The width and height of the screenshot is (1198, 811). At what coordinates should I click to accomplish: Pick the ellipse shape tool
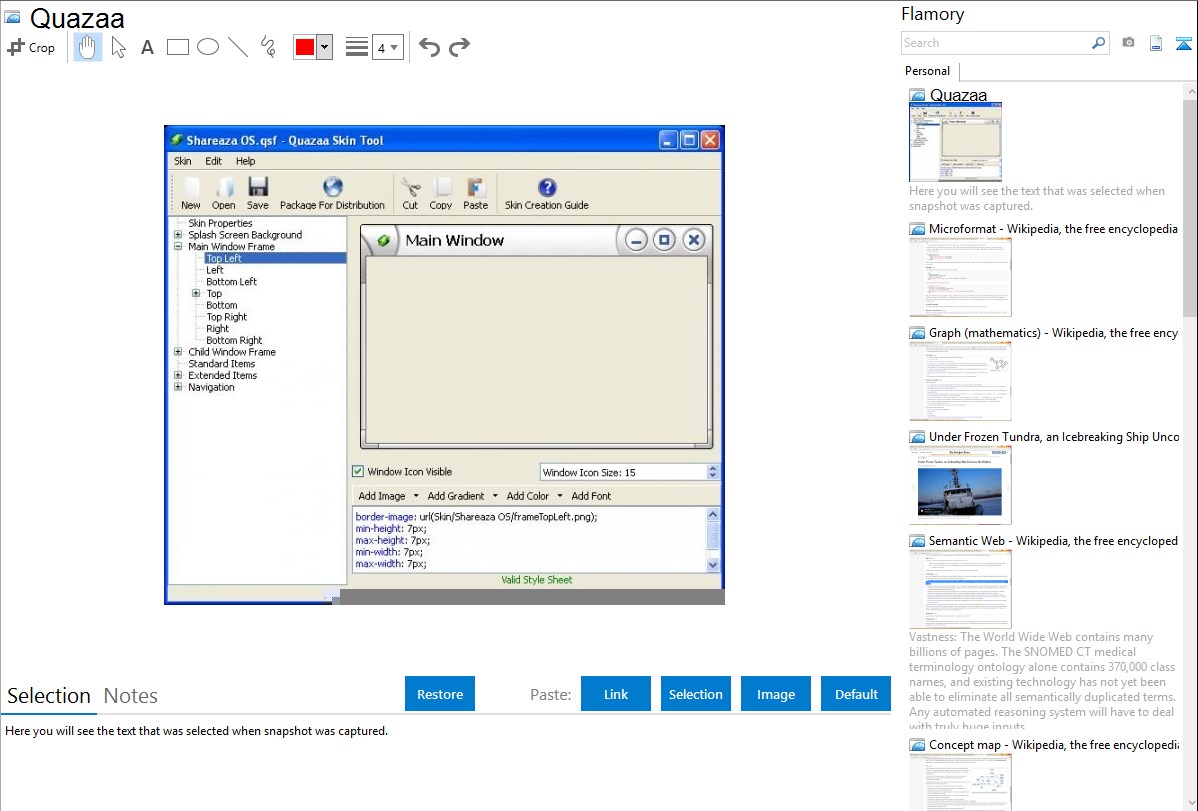click(208, 47)
